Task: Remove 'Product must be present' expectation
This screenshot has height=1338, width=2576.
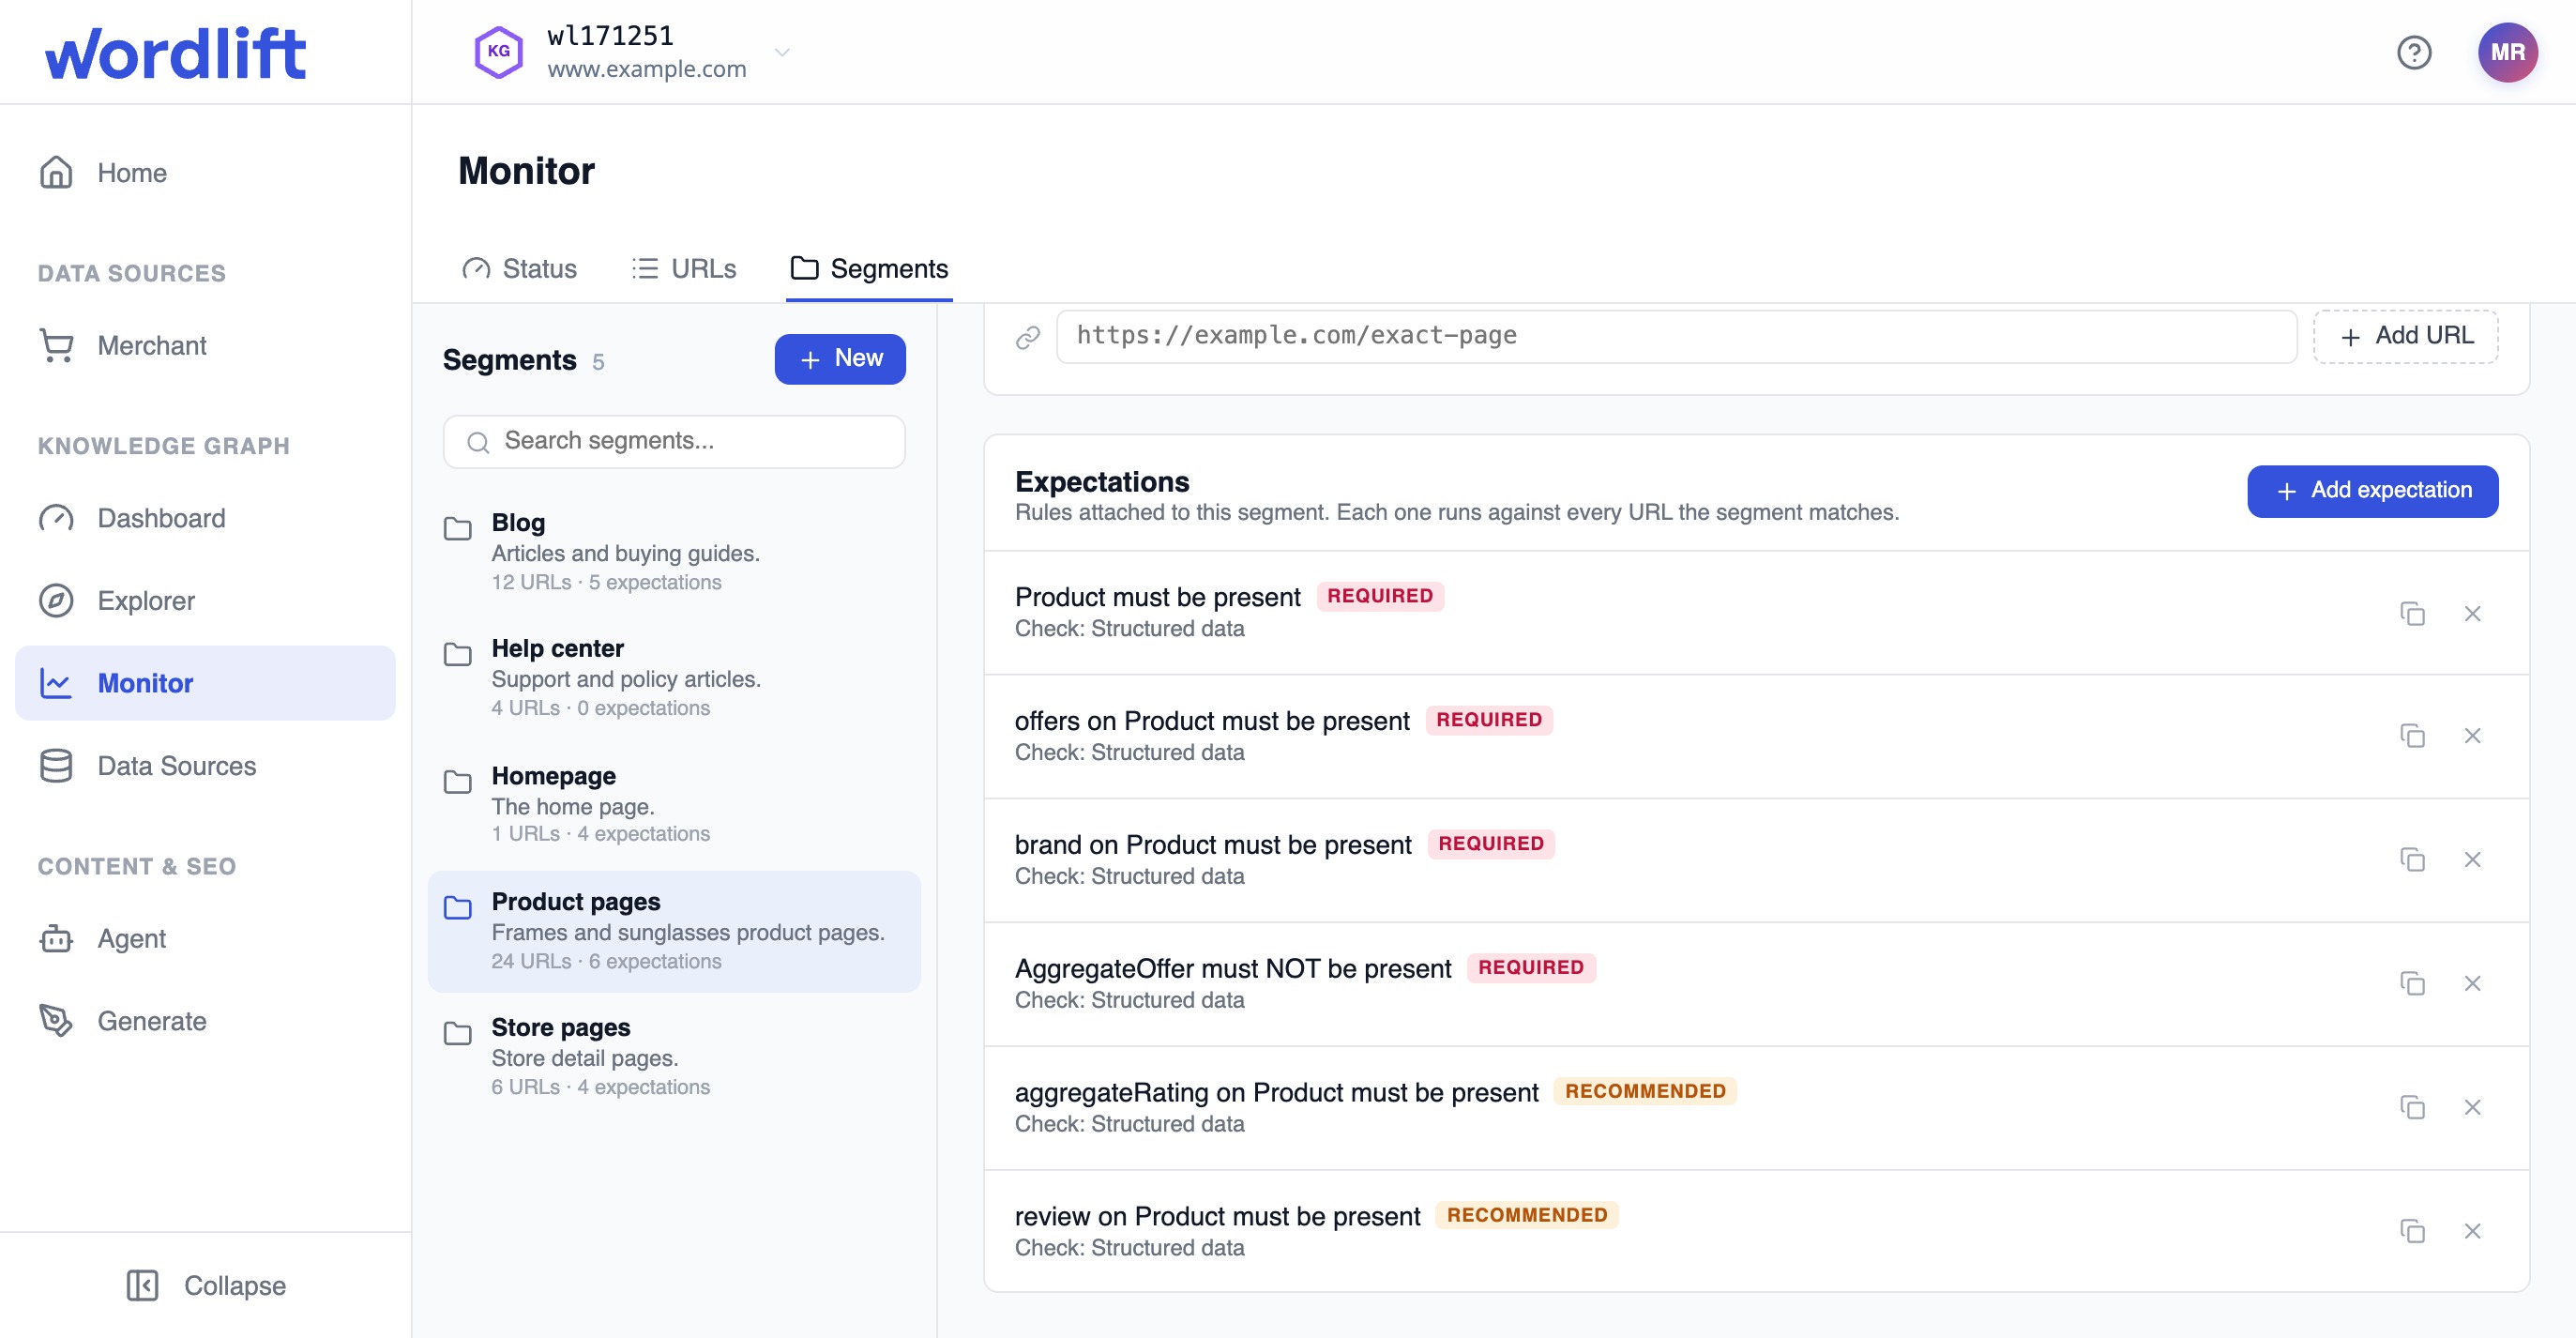Action: tap(2472, 613)
